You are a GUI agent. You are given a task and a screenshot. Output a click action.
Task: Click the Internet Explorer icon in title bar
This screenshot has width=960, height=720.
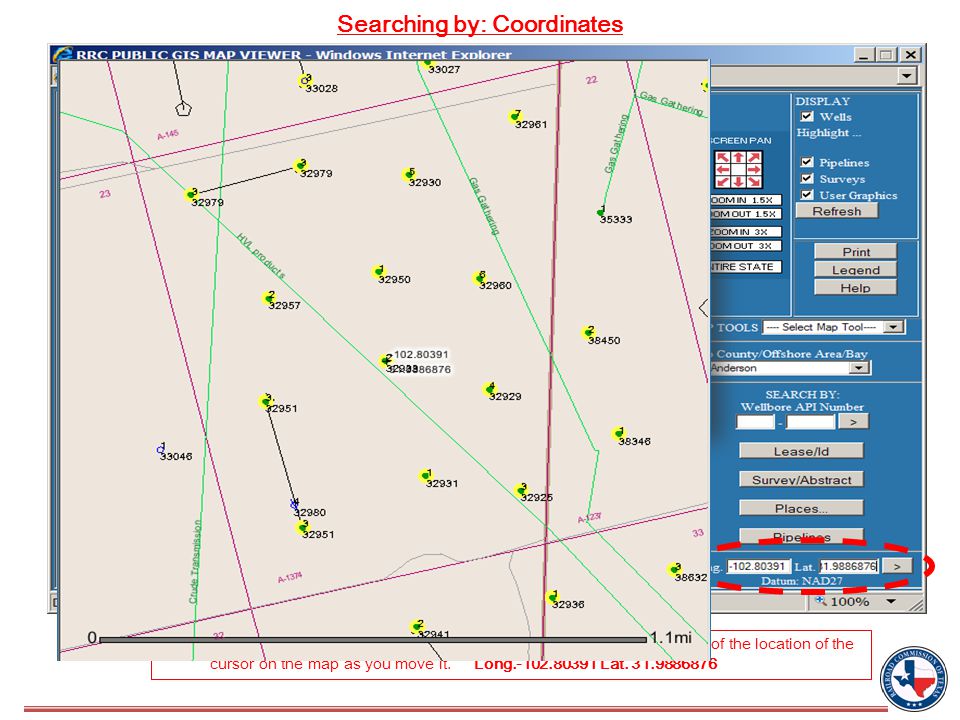pyautogui.click(x=62, y=54)
